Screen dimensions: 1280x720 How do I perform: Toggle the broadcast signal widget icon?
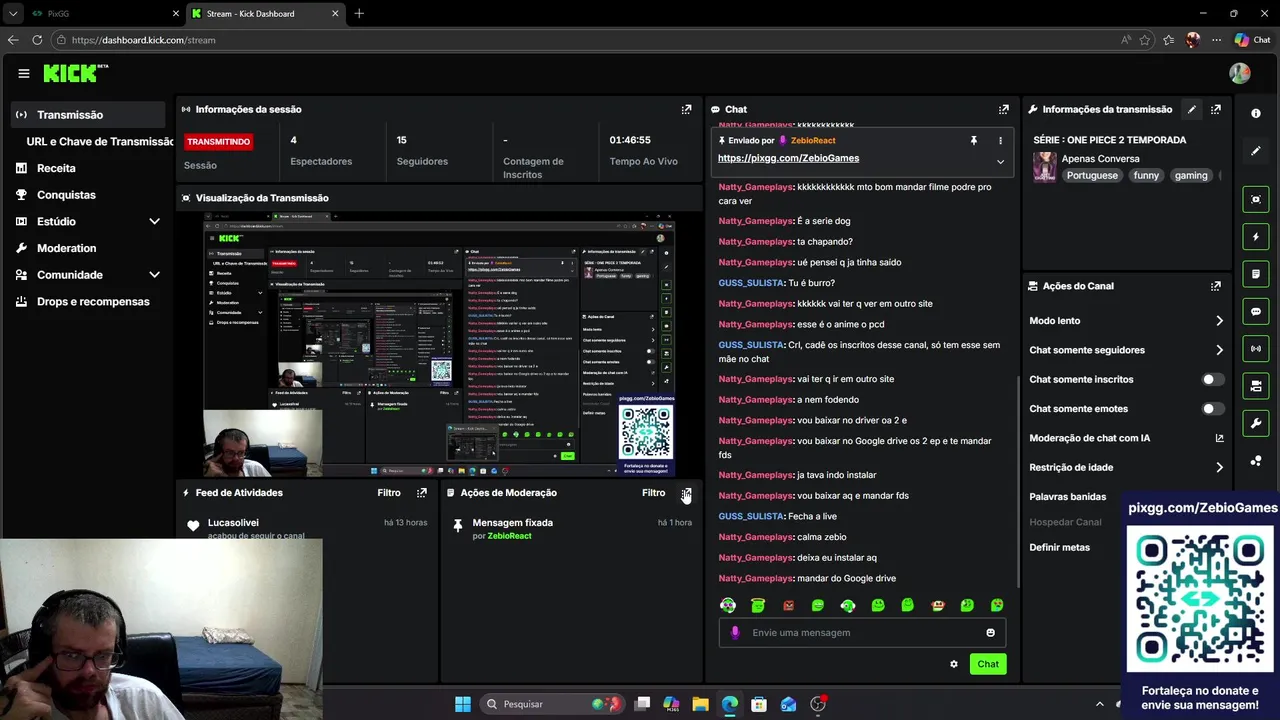coord(1256,348)
